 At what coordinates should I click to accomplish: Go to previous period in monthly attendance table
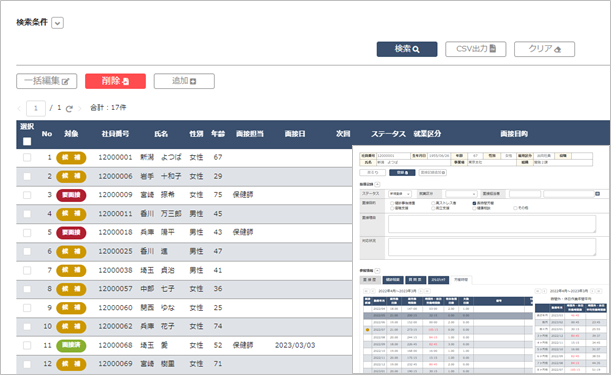tap(373, 291)
